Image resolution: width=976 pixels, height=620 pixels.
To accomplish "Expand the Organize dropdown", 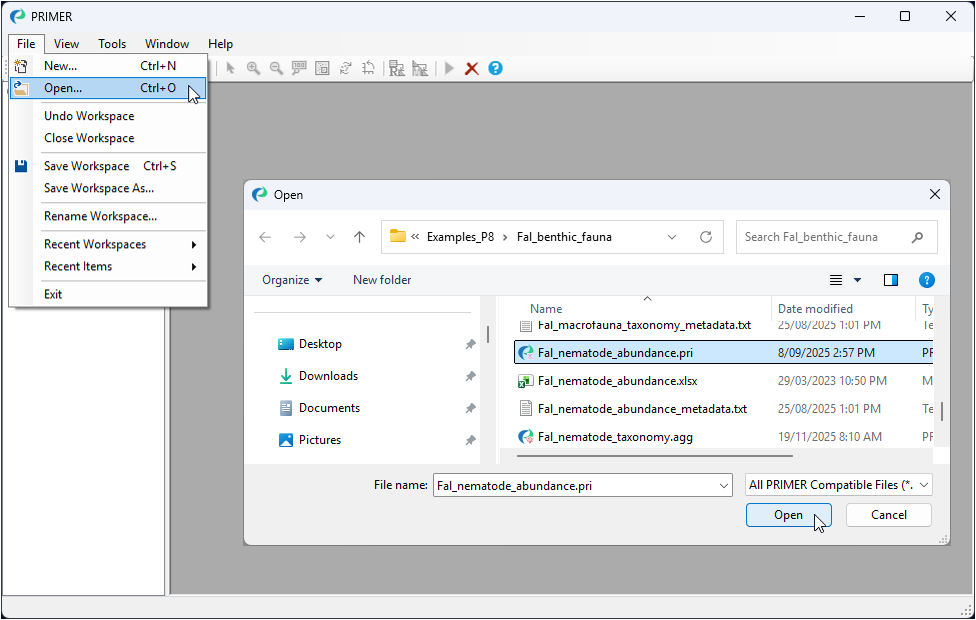I will click(x=292, y=280).
